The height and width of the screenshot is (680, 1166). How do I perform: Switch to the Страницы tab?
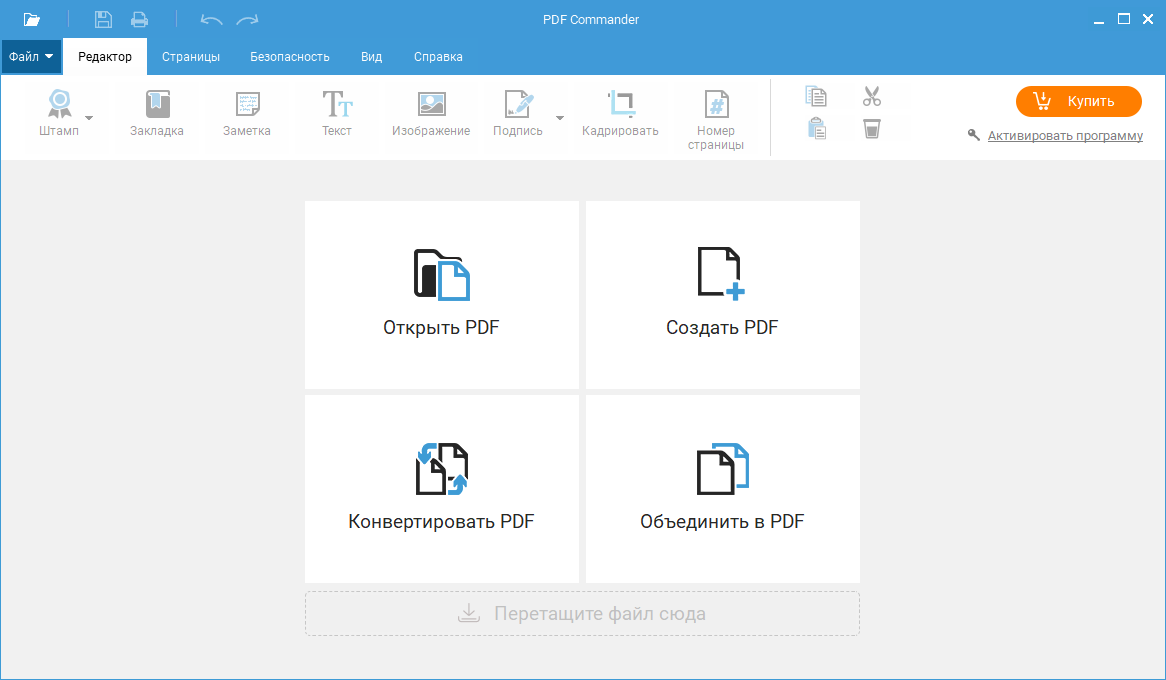(x=191, y=57)
